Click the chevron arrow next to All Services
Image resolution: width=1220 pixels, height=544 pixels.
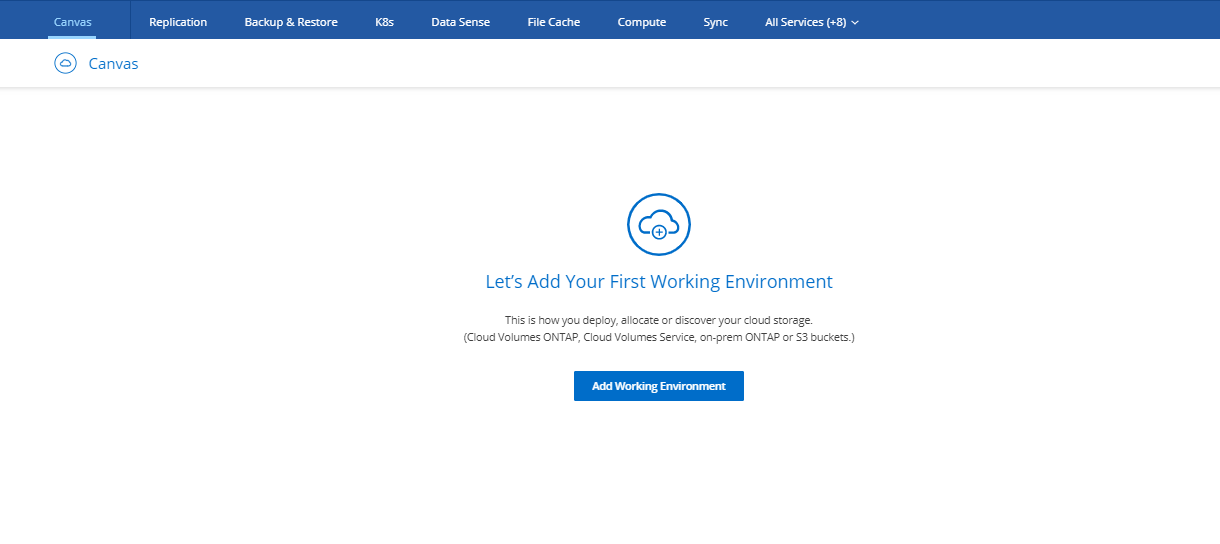855,23
